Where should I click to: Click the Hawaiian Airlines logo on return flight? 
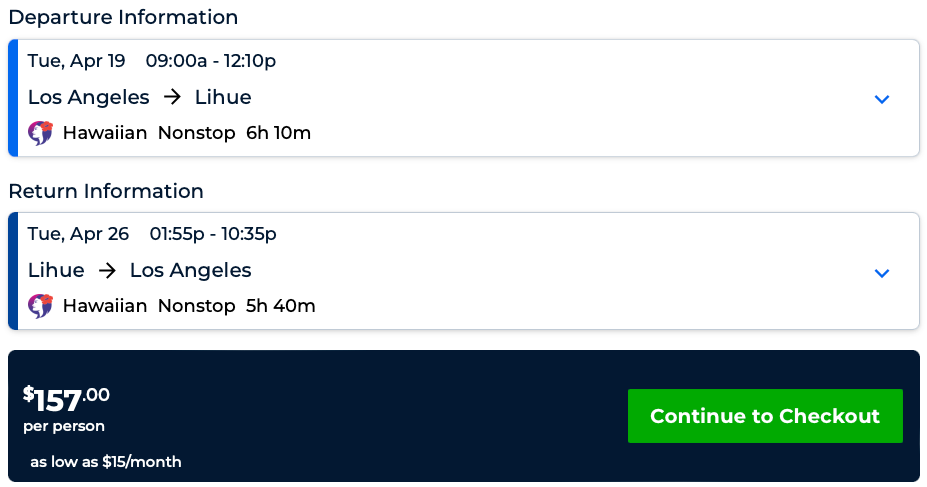click(x=40, y=306)
